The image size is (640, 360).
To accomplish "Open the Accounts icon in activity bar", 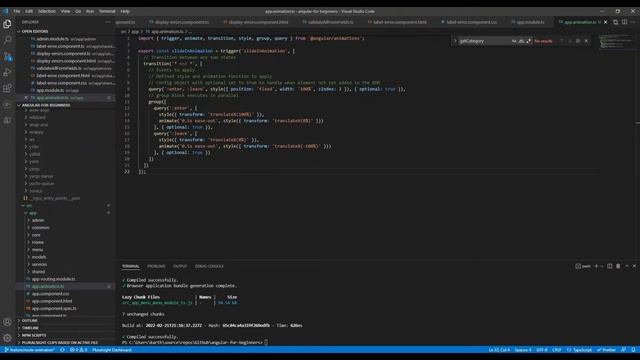I will tap(7, 322).
